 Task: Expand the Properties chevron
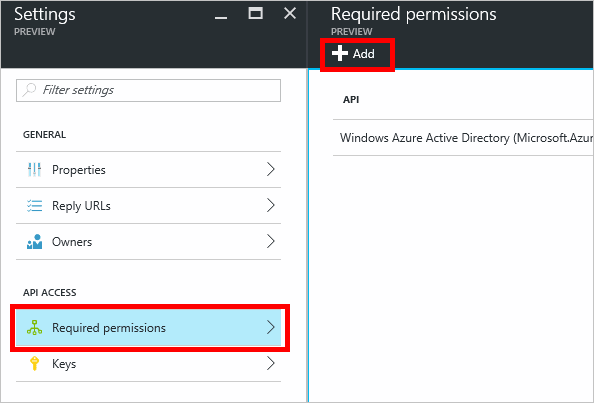coord(270,169)
